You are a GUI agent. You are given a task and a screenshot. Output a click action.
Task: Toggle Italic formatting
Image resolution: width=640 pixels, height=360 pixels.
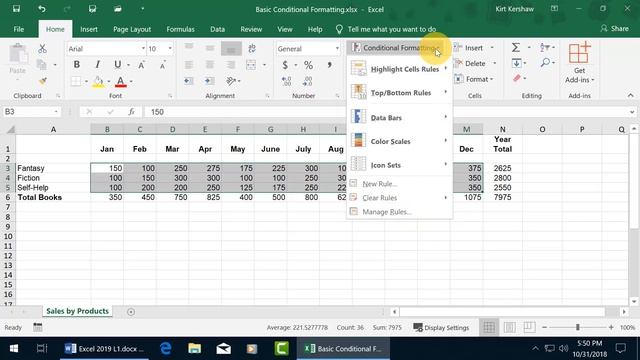click(x=97, y=64)
